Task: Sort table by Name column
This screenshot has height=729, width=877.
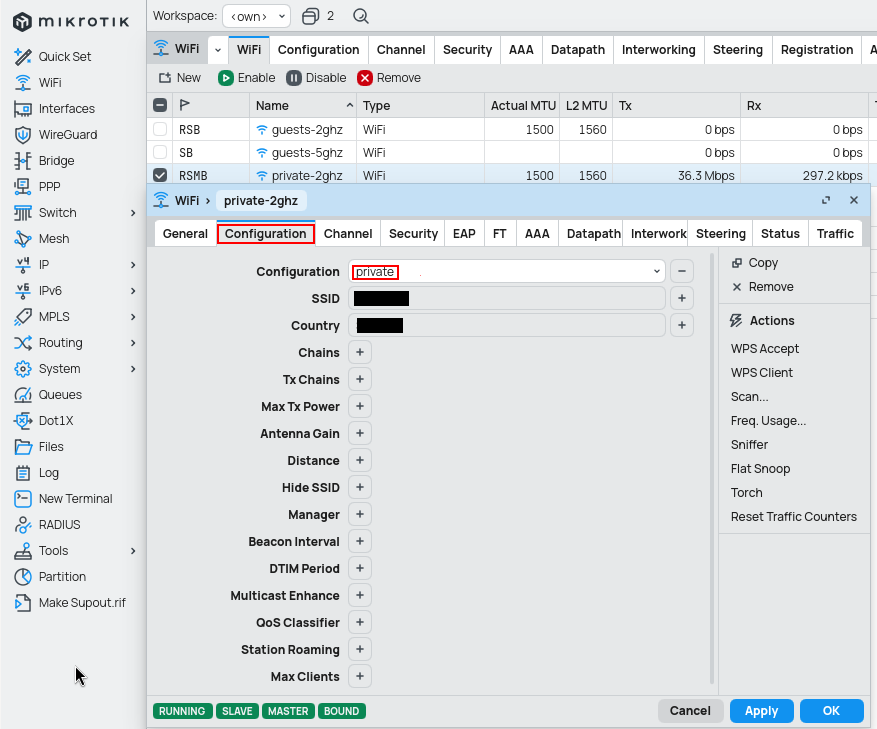Action: coord(304,105)
